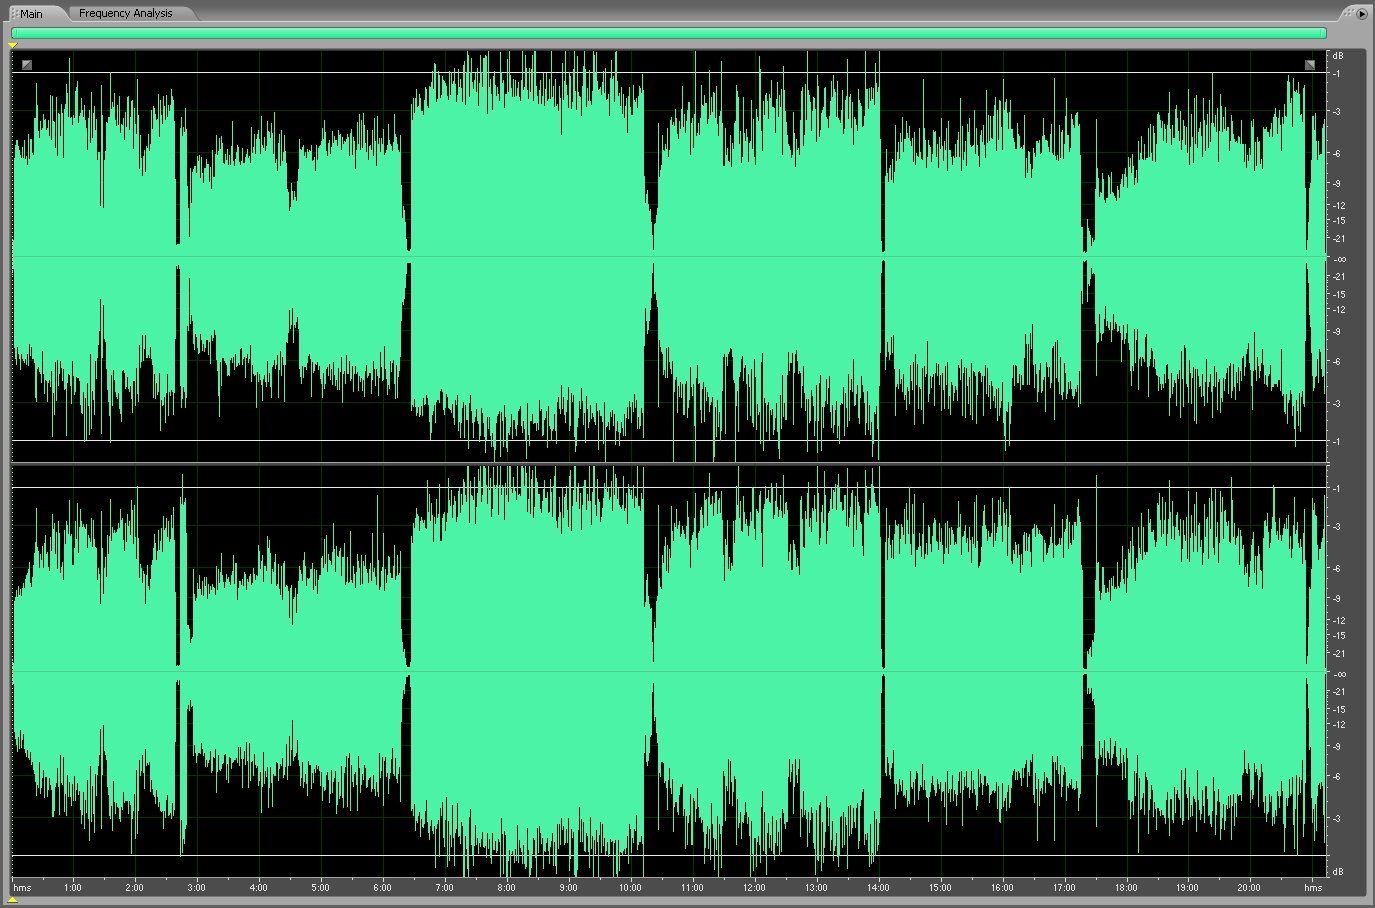This screenshot has height=908, width=1375.
Task: Select the Main tab
Action: pos(32,14)
